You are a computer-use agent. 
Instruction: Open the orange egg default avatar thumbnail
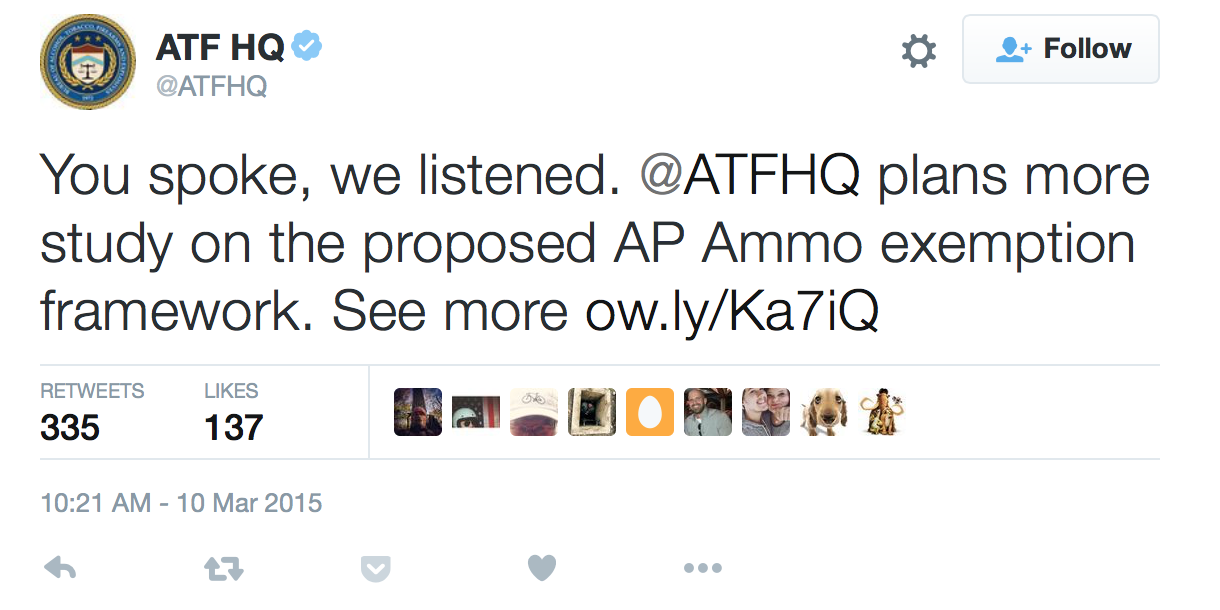point(649,412)
